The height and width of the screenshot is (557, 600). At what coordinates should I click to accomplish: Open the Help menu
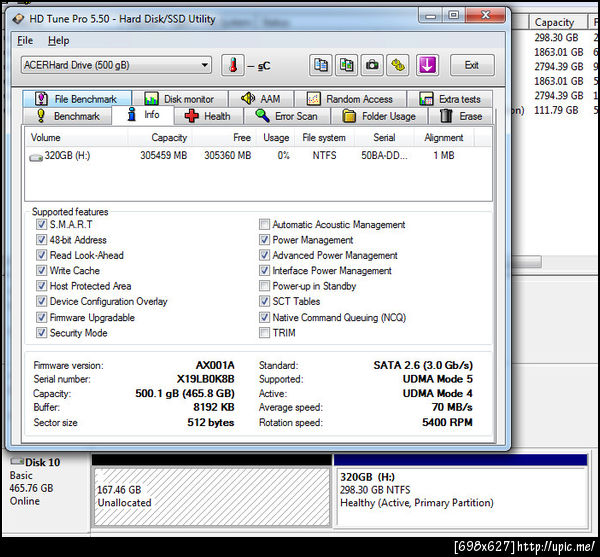pos(59,41)
